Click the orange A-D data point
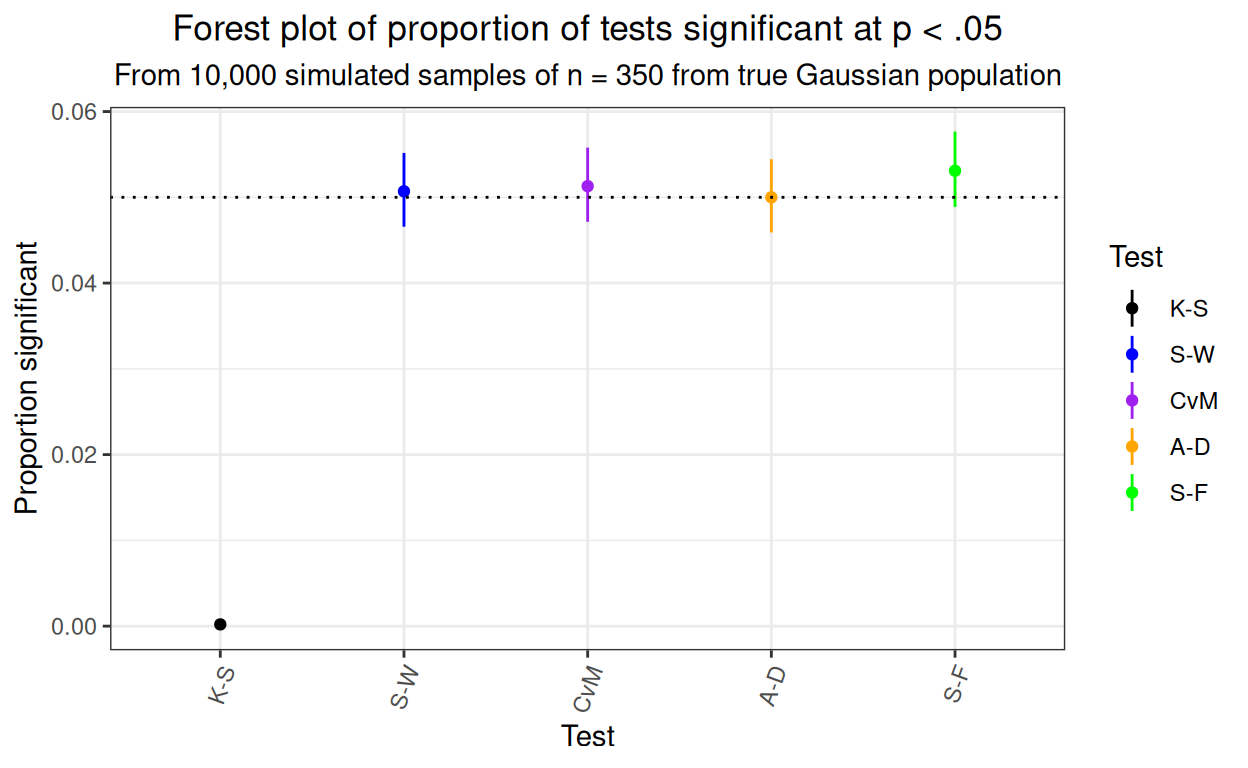The width and height of the screenshot is (1248, 768). pos(771,197)
